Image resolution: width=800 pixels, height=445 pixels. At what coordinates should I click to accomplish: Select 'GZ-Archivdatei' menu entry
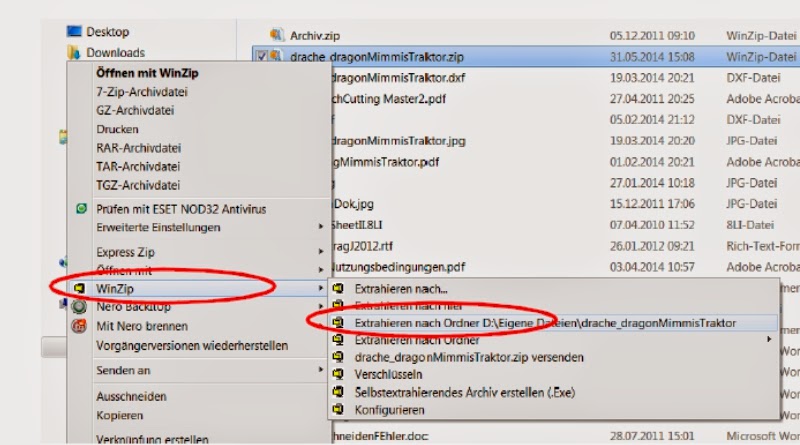(135, 110)
